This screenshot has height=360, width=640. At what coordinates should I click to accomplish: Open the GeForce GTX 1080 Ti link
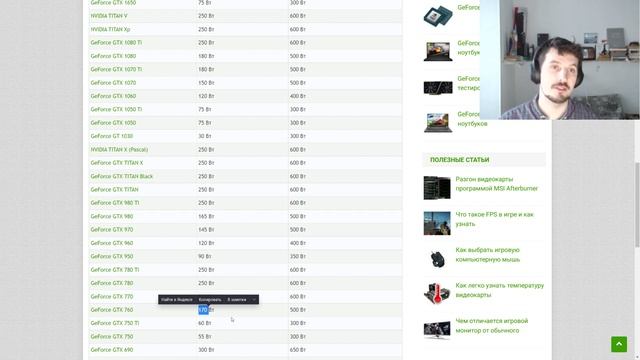pyautogui.click(x=116, y=42)
